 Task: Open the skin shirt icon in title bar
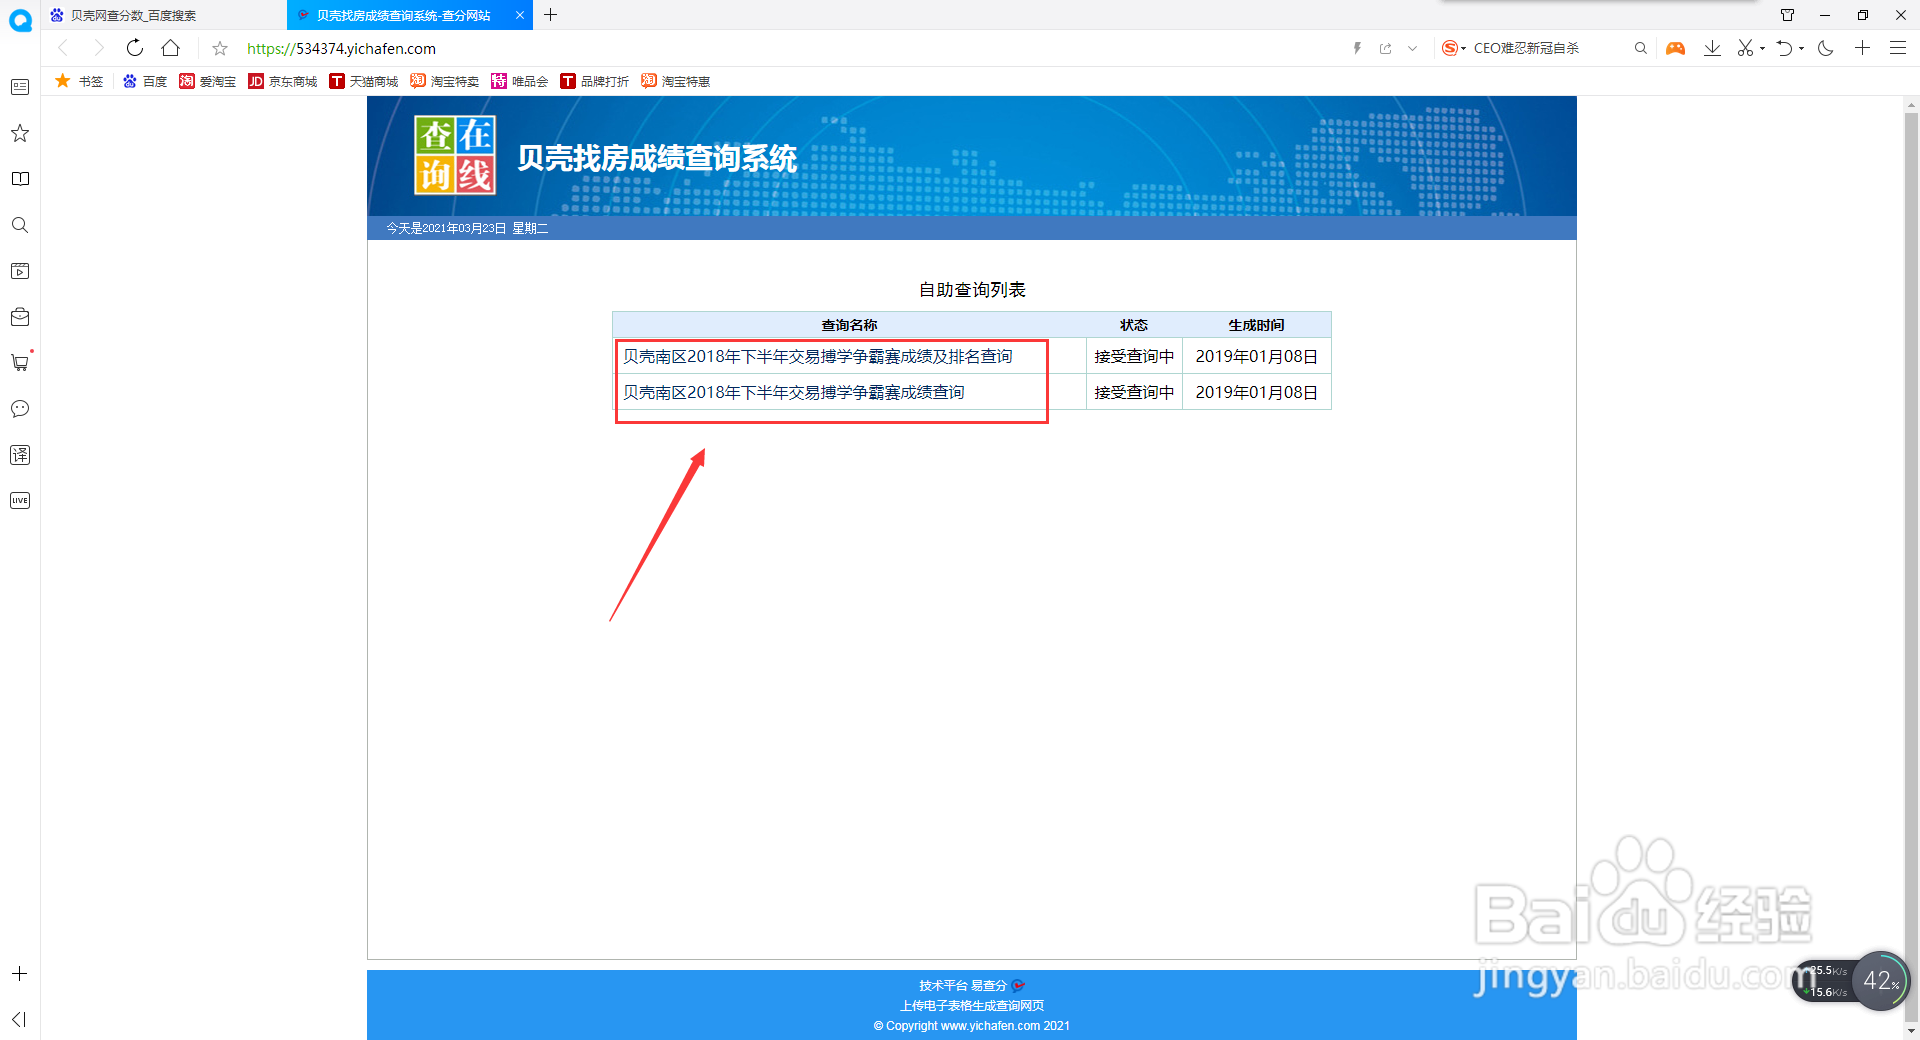1787,15
